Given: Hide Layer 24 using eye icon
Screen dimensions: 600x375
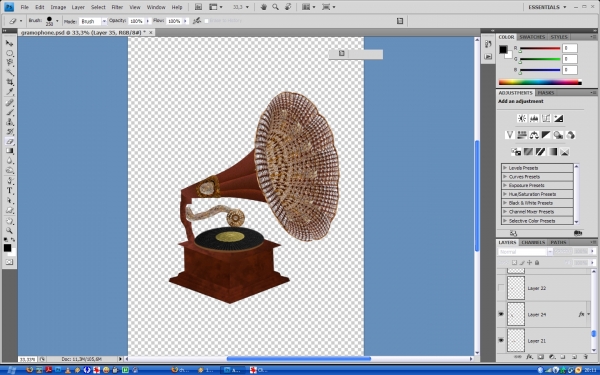Looking at the screenshot, I should [501, 314].
